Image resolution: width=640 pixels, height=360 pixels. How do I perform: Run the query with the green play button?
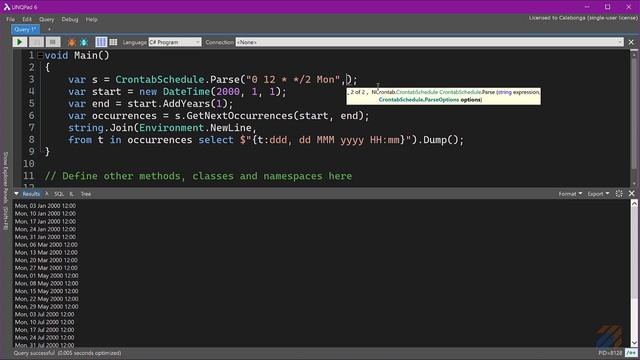(19, 42)
